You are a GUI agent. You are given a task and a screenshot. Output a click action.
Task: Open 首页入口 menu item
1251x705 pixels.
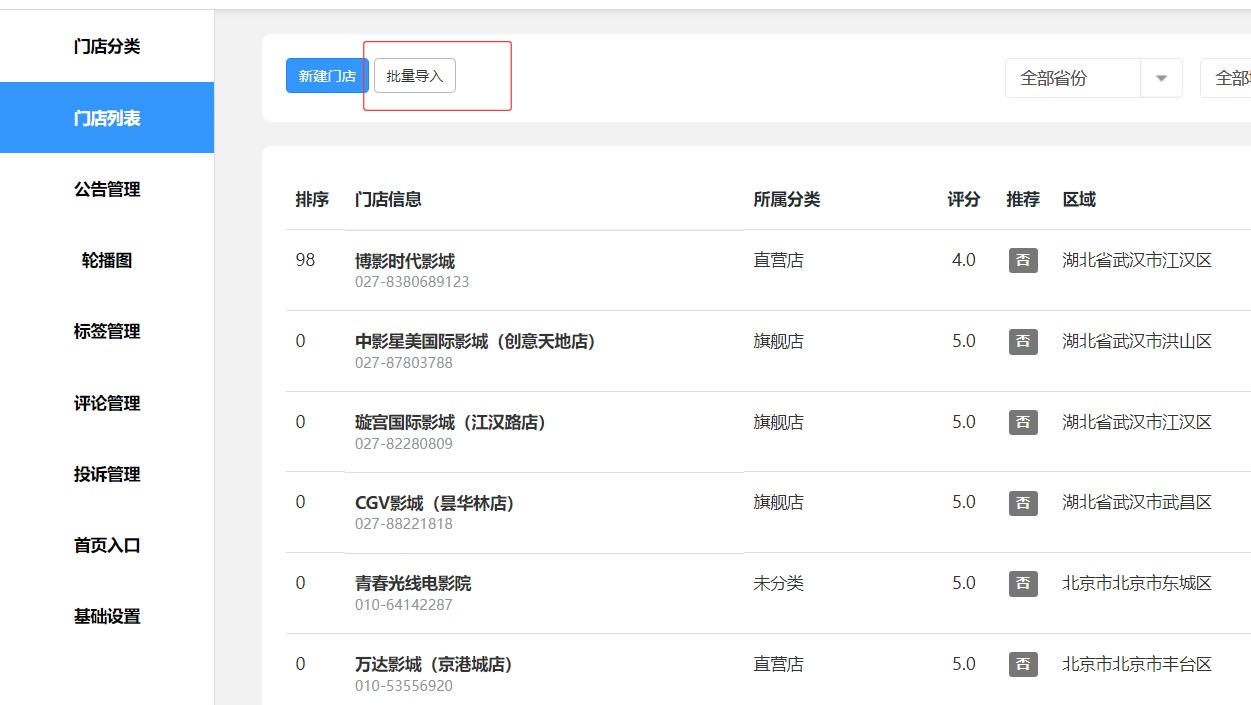point(107,545)
